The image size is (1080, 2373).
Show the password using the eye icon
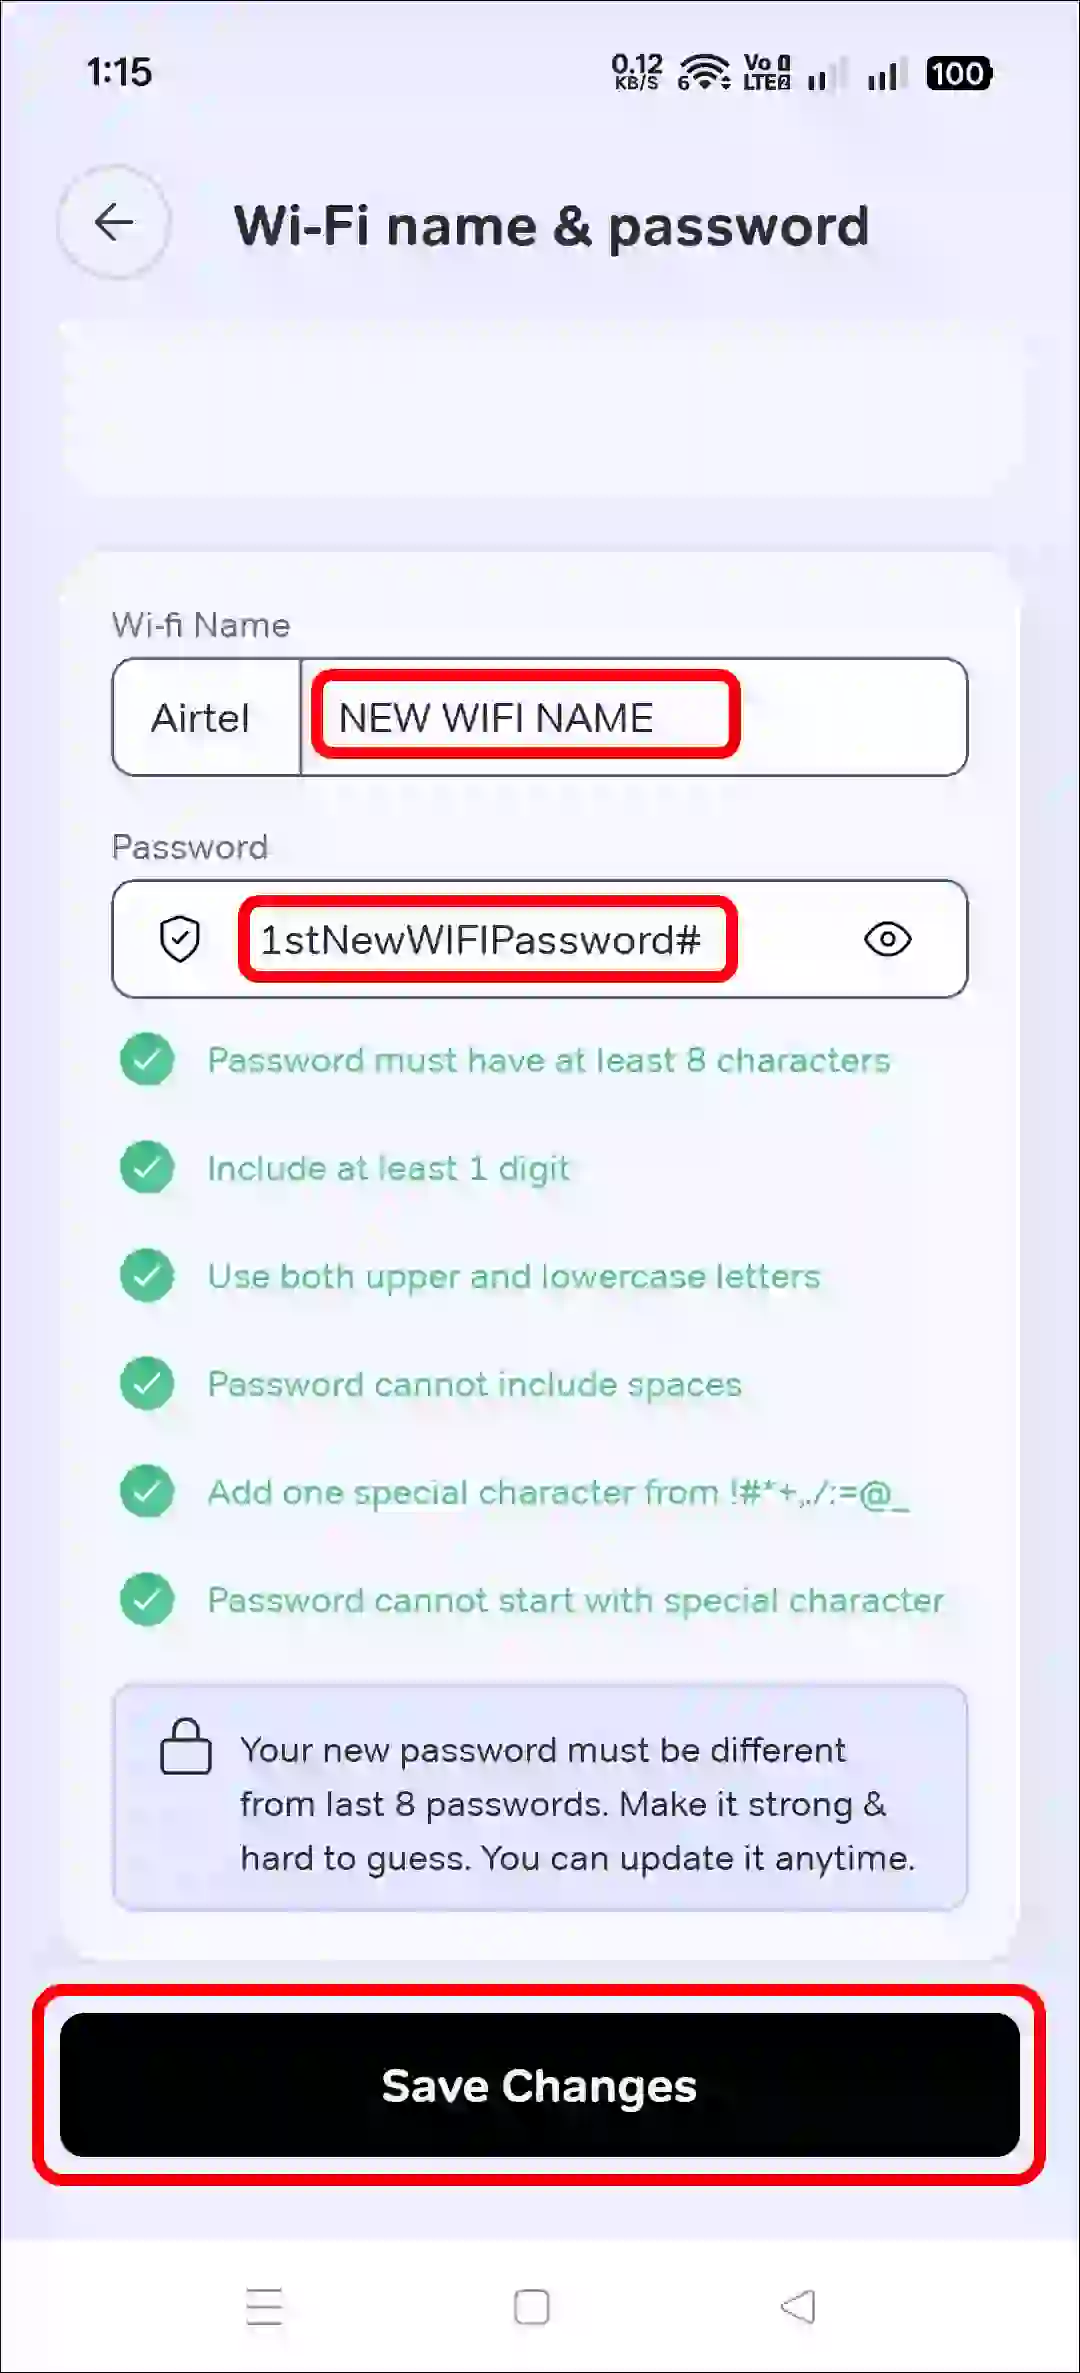(x=888, y=939)
